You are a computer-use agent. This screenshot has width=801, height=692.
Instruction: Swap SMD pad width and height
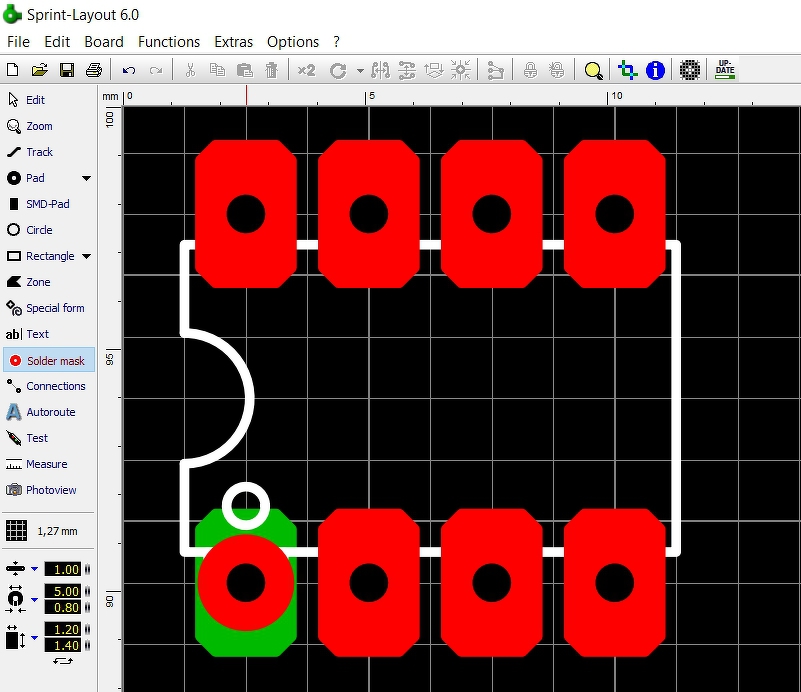63,661
